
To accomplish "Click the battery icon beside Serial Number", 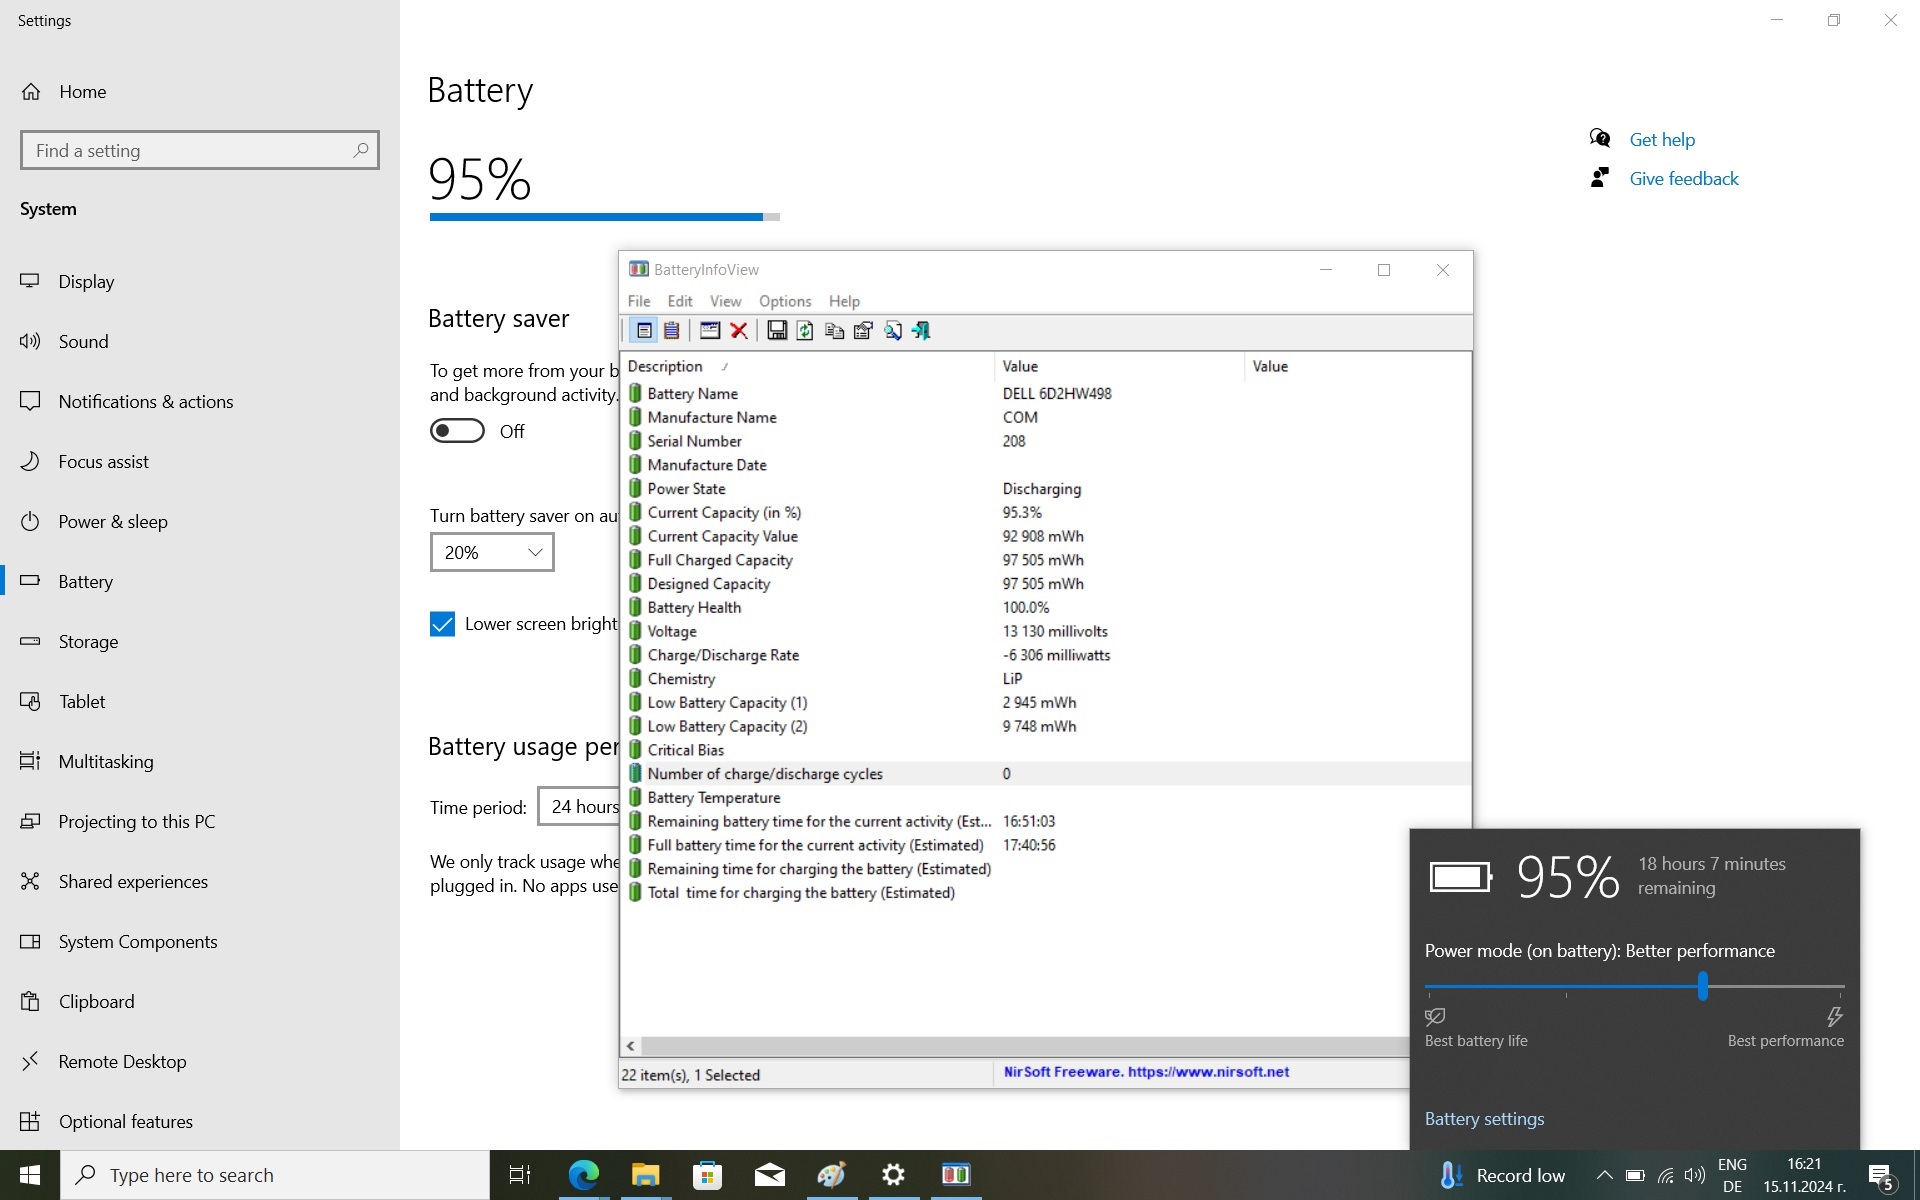I will tap(635, 441).
